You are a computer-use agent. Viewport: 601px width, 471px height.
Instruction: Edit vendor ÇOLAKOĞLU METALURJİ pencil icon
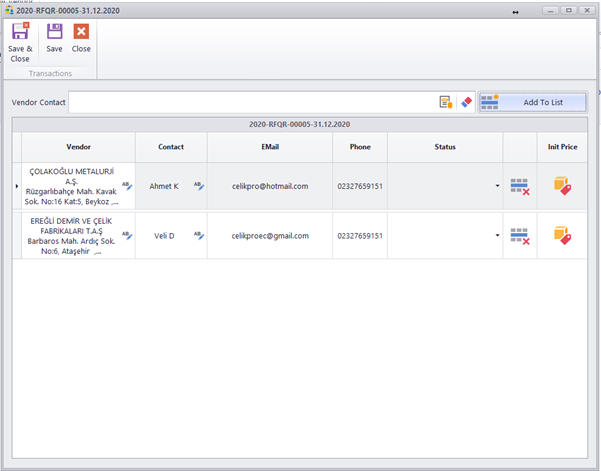(127, 186)
